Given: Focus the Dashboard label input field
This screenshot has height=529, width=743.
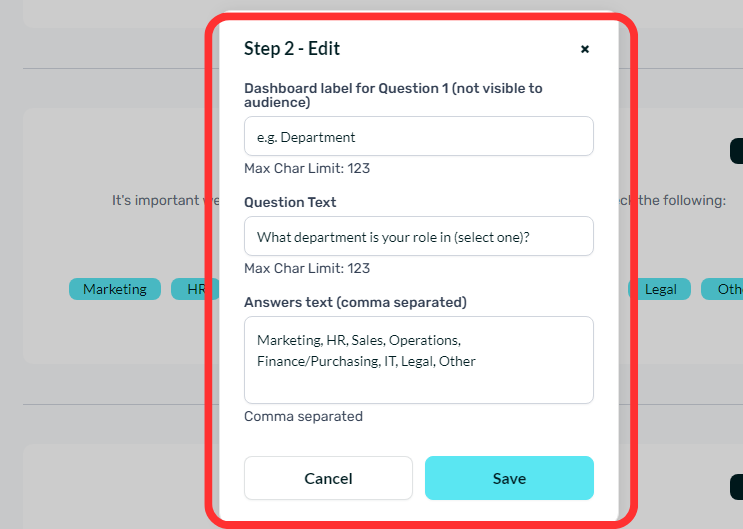Looking at the screenshot, I should (418, 136).
